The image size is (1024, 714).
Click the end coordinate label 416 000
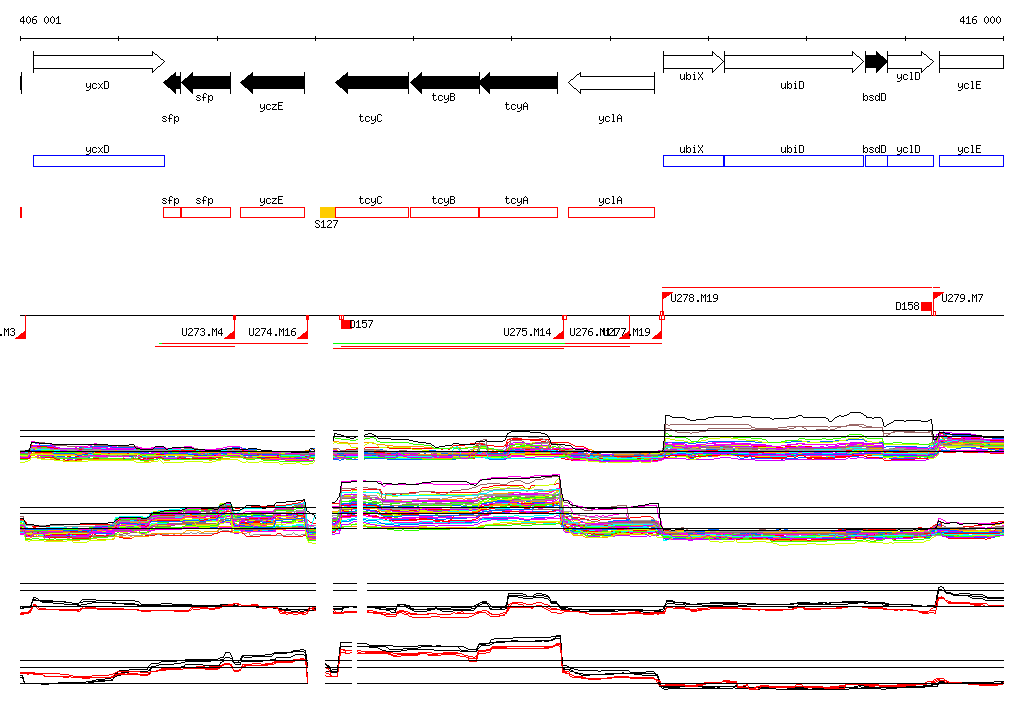[980, 20]
